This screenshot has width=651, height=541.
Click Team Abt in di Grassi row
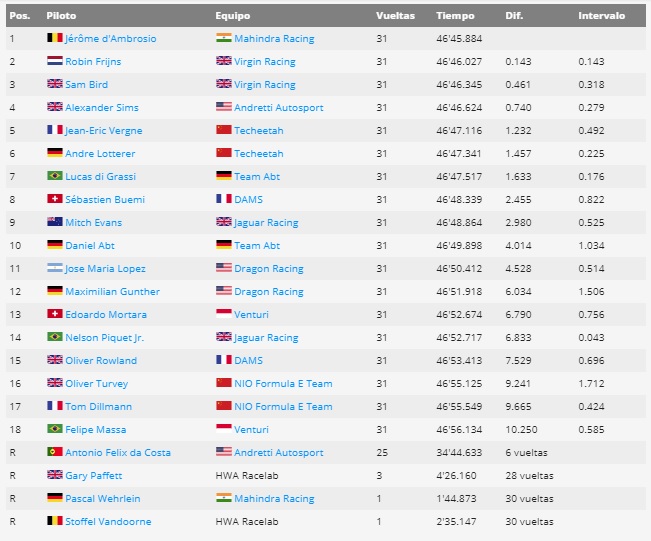257,176
